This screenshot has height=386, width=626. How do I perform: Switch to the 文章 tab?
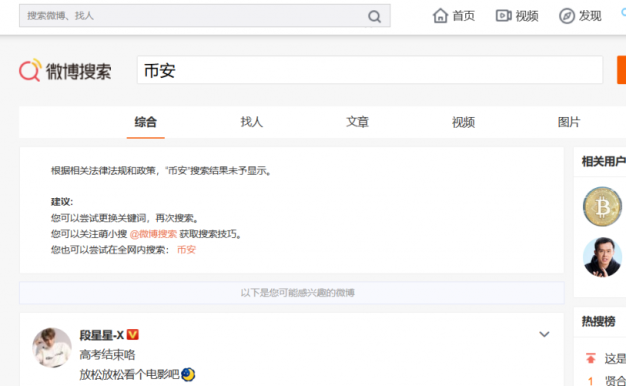coord(357,122)
